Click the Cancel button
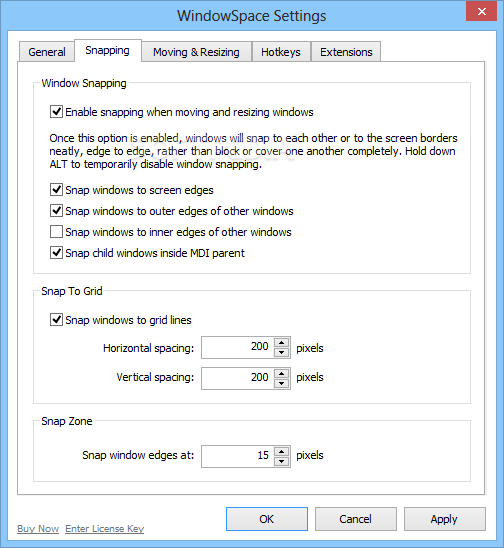504x548 pixels. coord(355,519)
